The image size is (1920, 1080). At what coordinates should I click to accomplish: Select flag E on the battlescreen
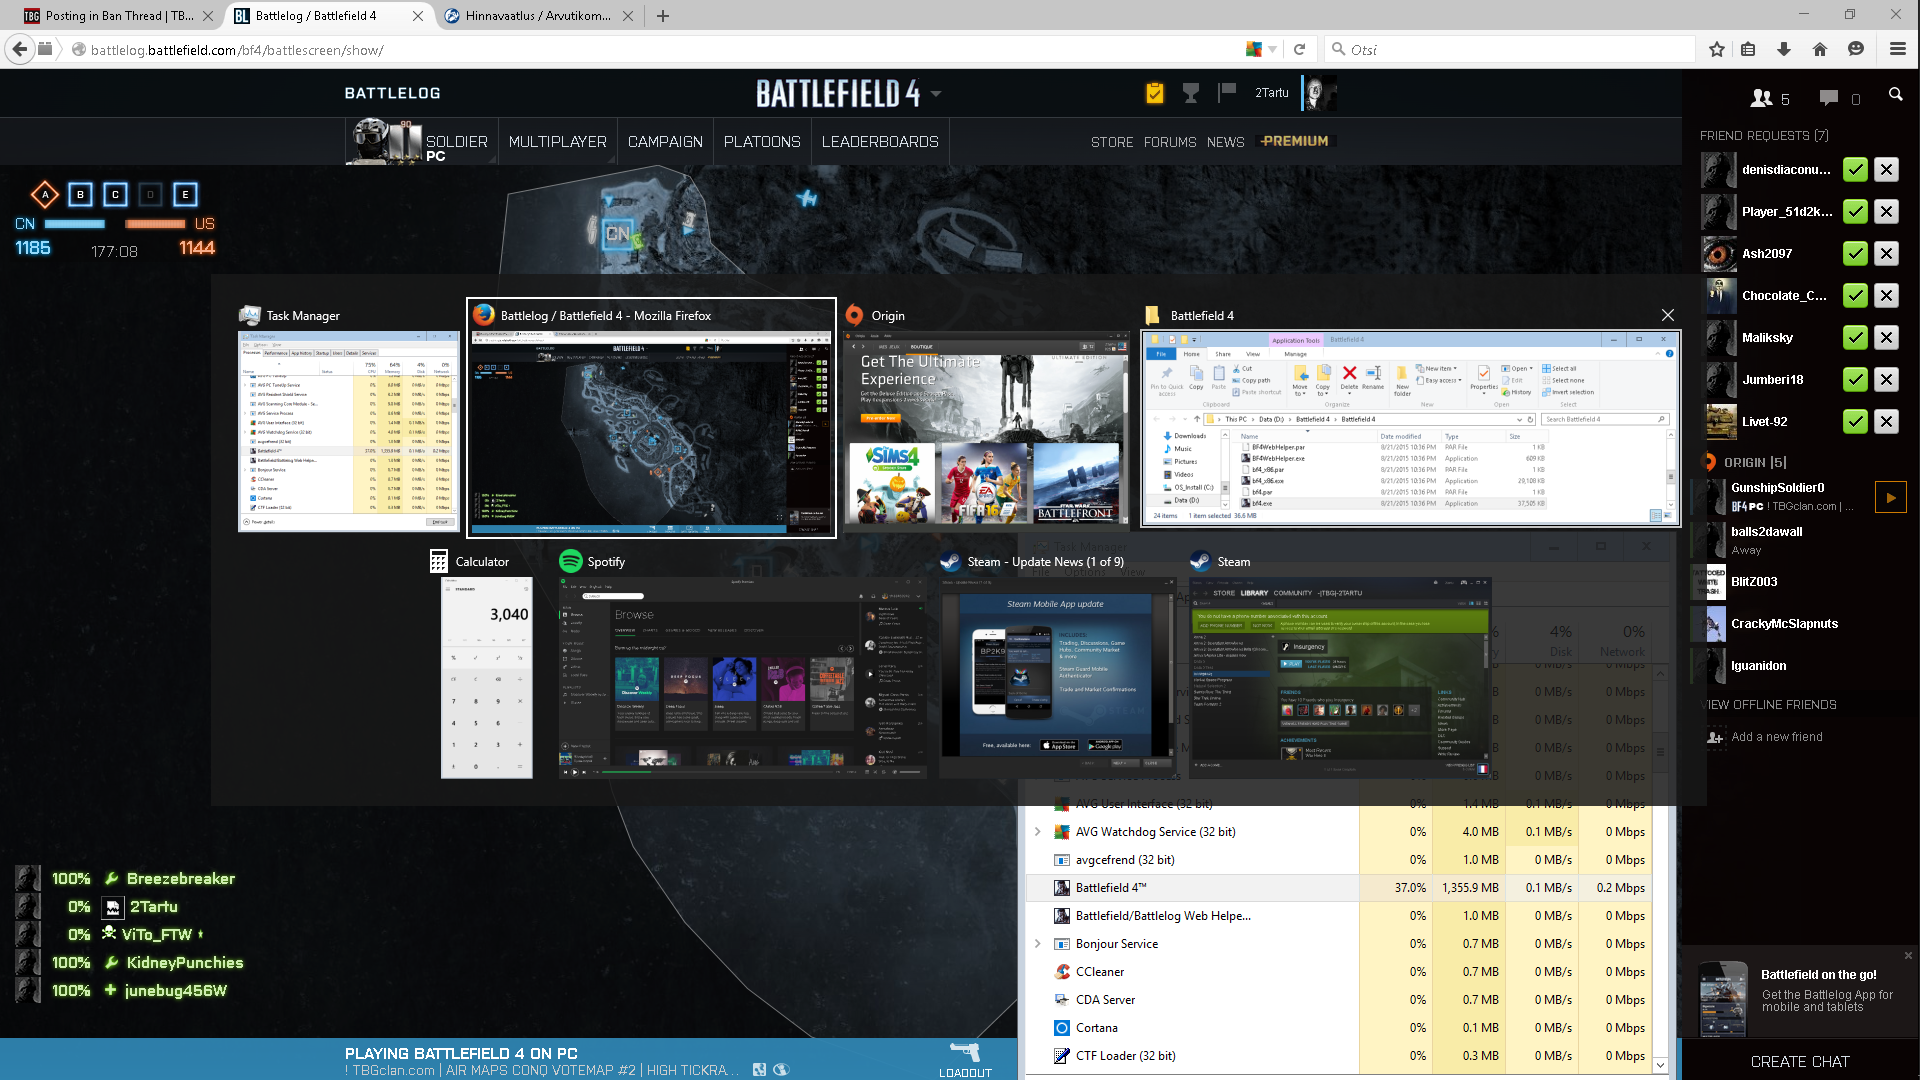185,195
